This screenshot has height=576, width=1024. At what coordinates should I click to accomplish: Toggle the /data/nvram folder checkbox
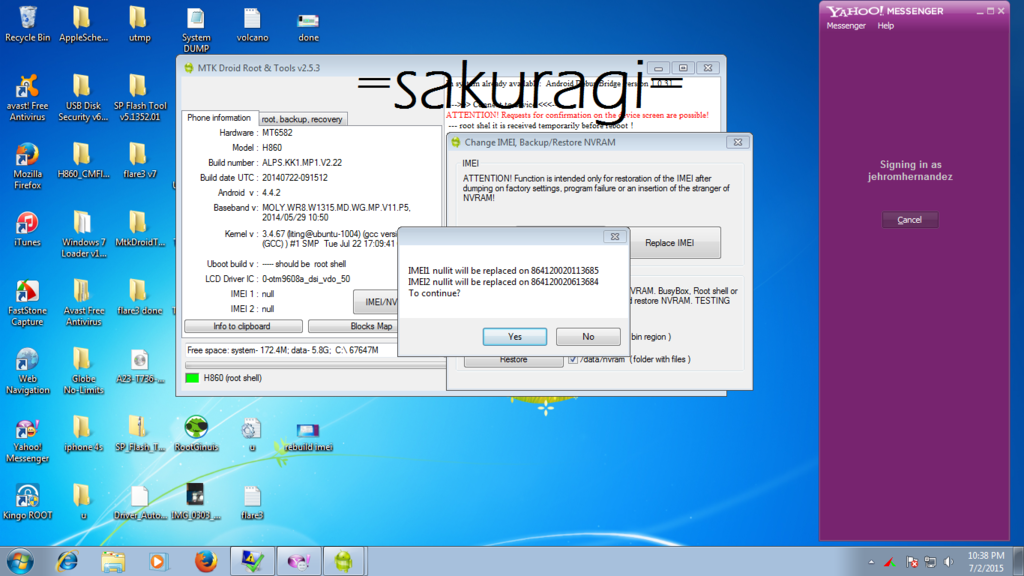click(x=573, y=359)
